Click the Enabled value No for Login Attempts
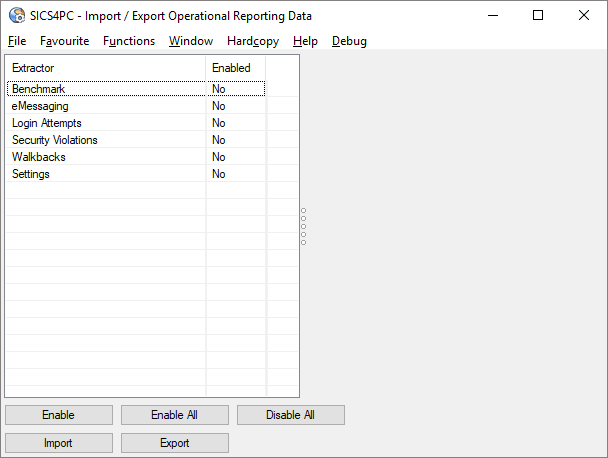The image size is (608, 458). pos(219,123)
